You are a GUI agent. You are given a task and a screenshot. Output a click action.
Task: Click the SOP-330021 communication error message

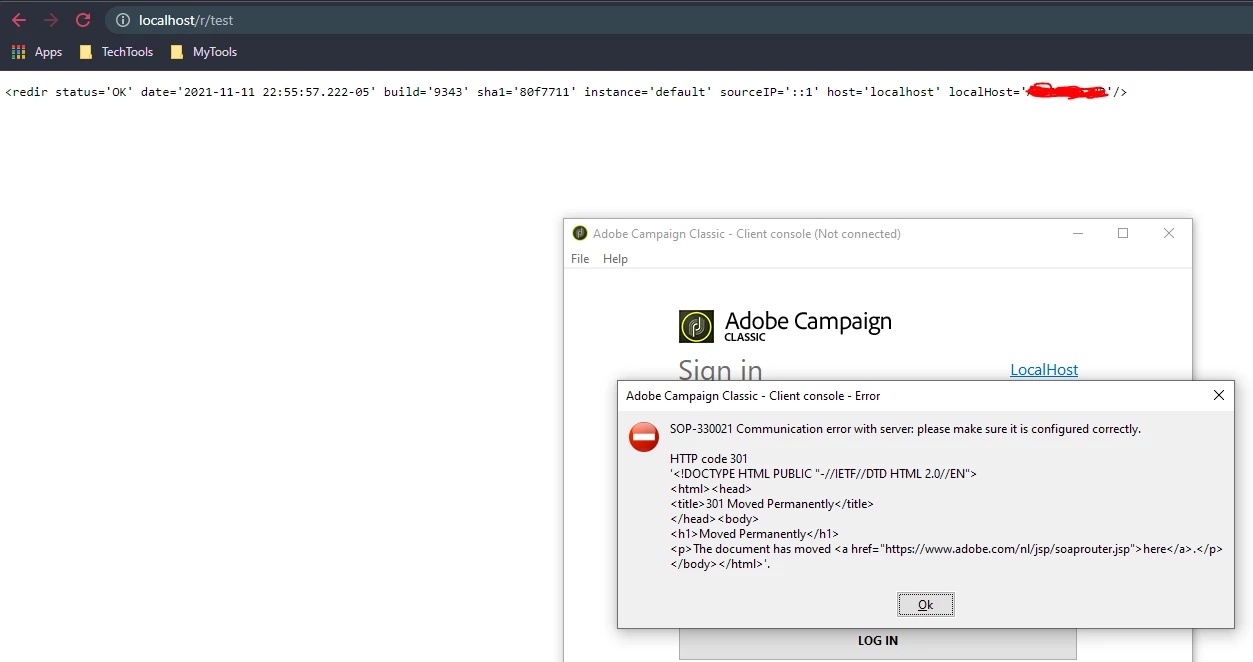pyautogui.click(x=905, y=429)
